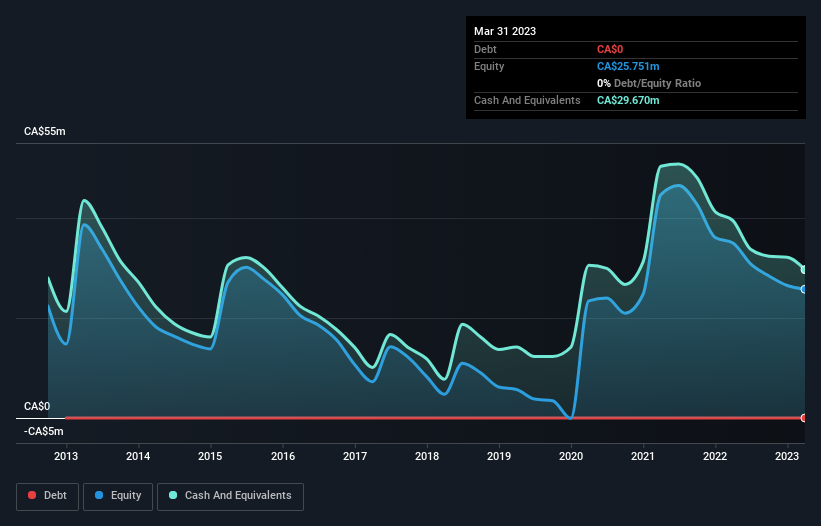Image resolution: width=821 pixels, height=526 pixels.
Task: Click the 0% Debt/Equity Ratio text
Action: 649,83
